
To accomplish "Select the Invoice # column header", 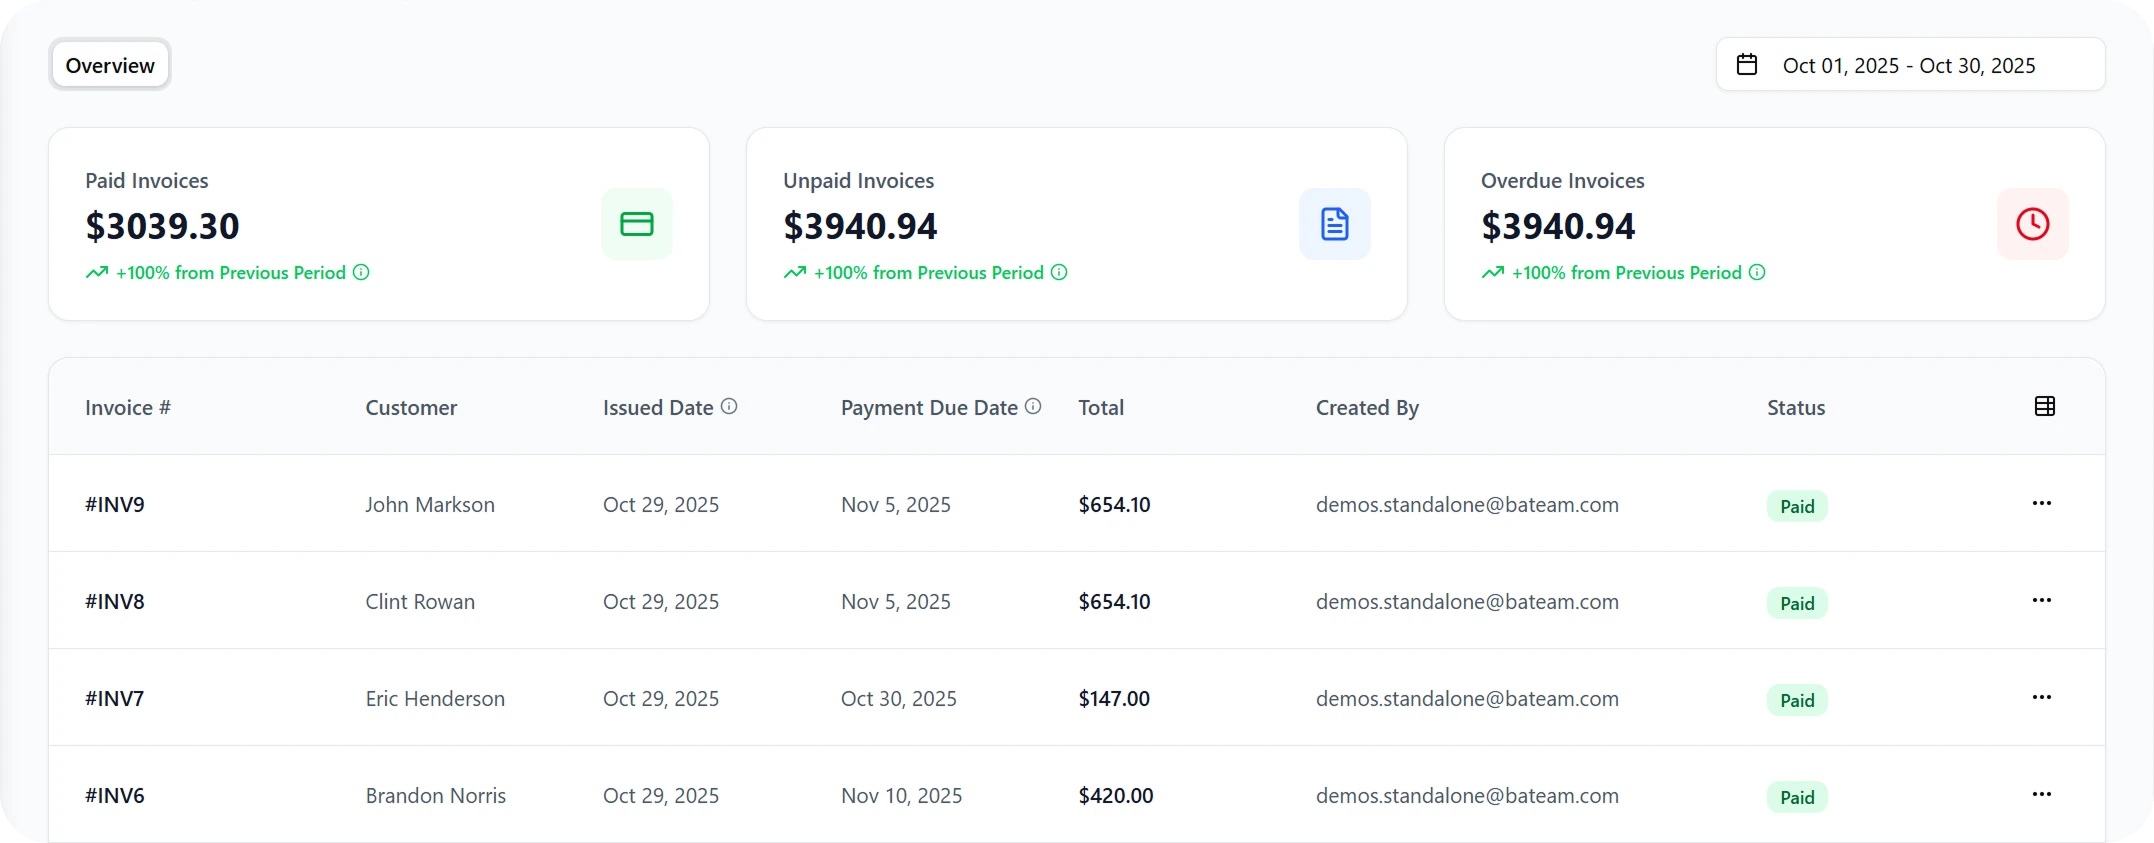I will point(128,408).
